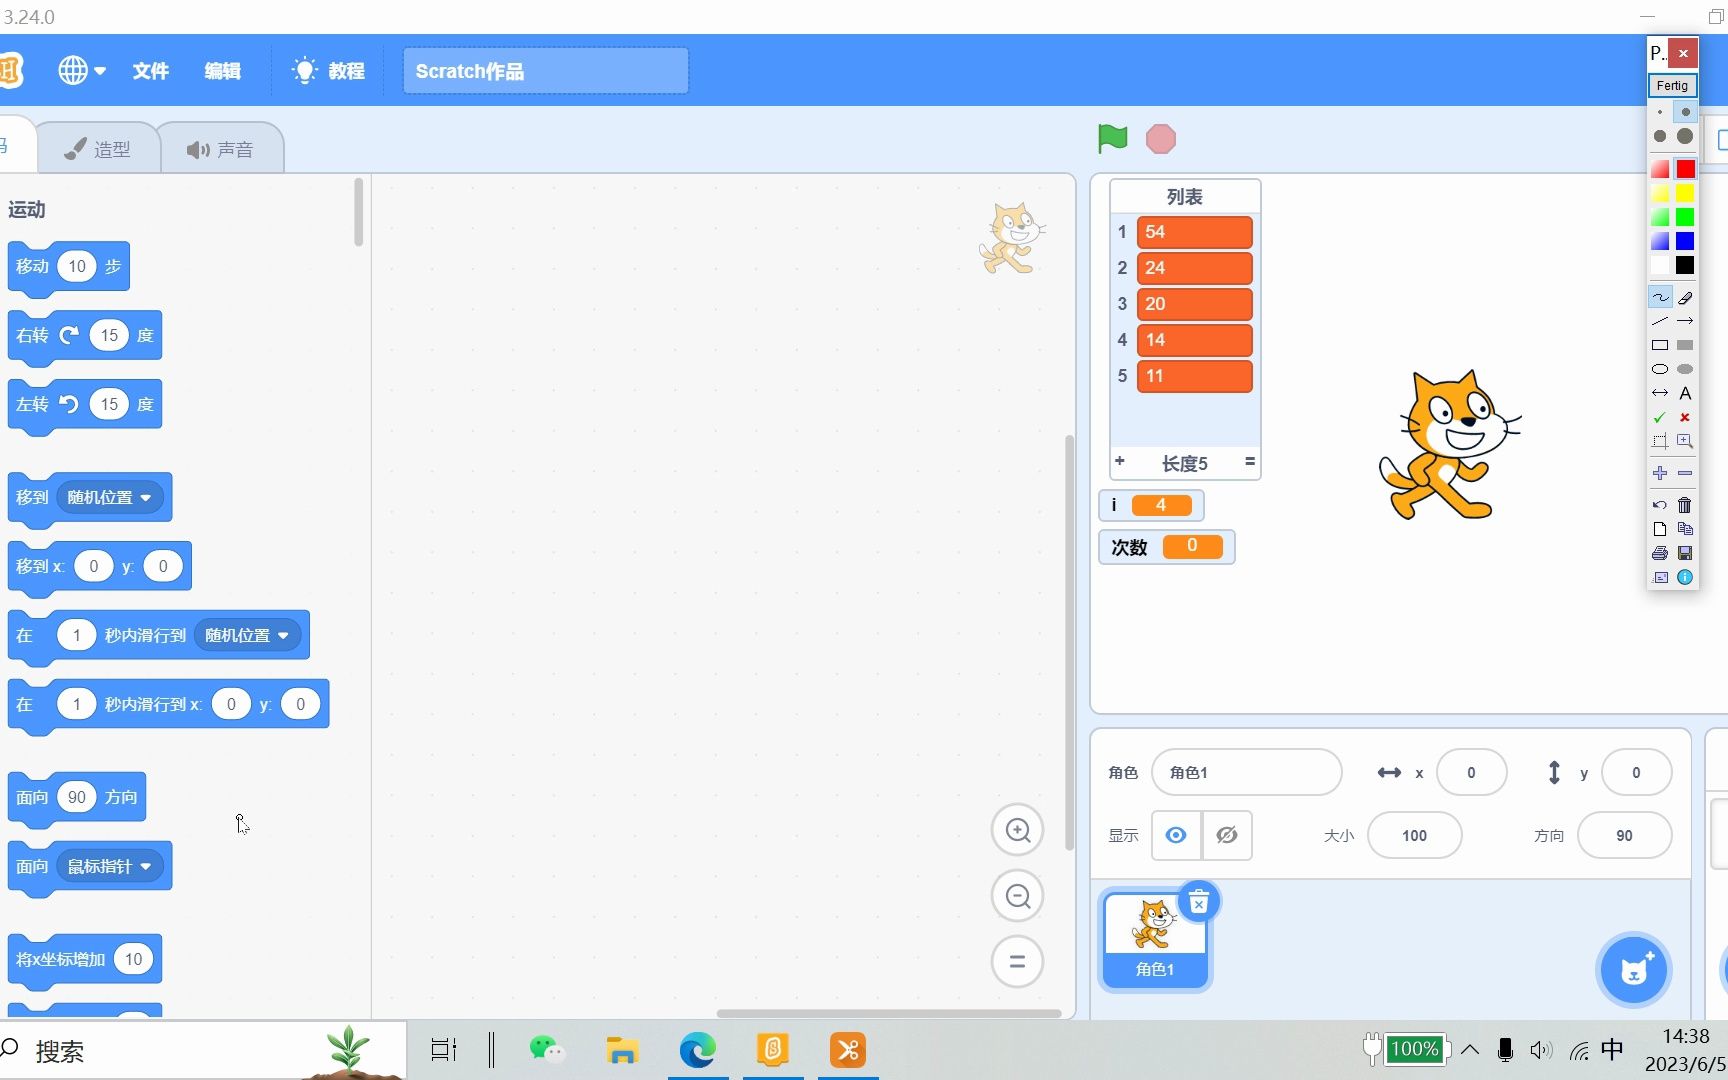The image size is (1728, 1080).
Task: Click the undo icon in Pointofix
Action: (x=1660, y=506)
